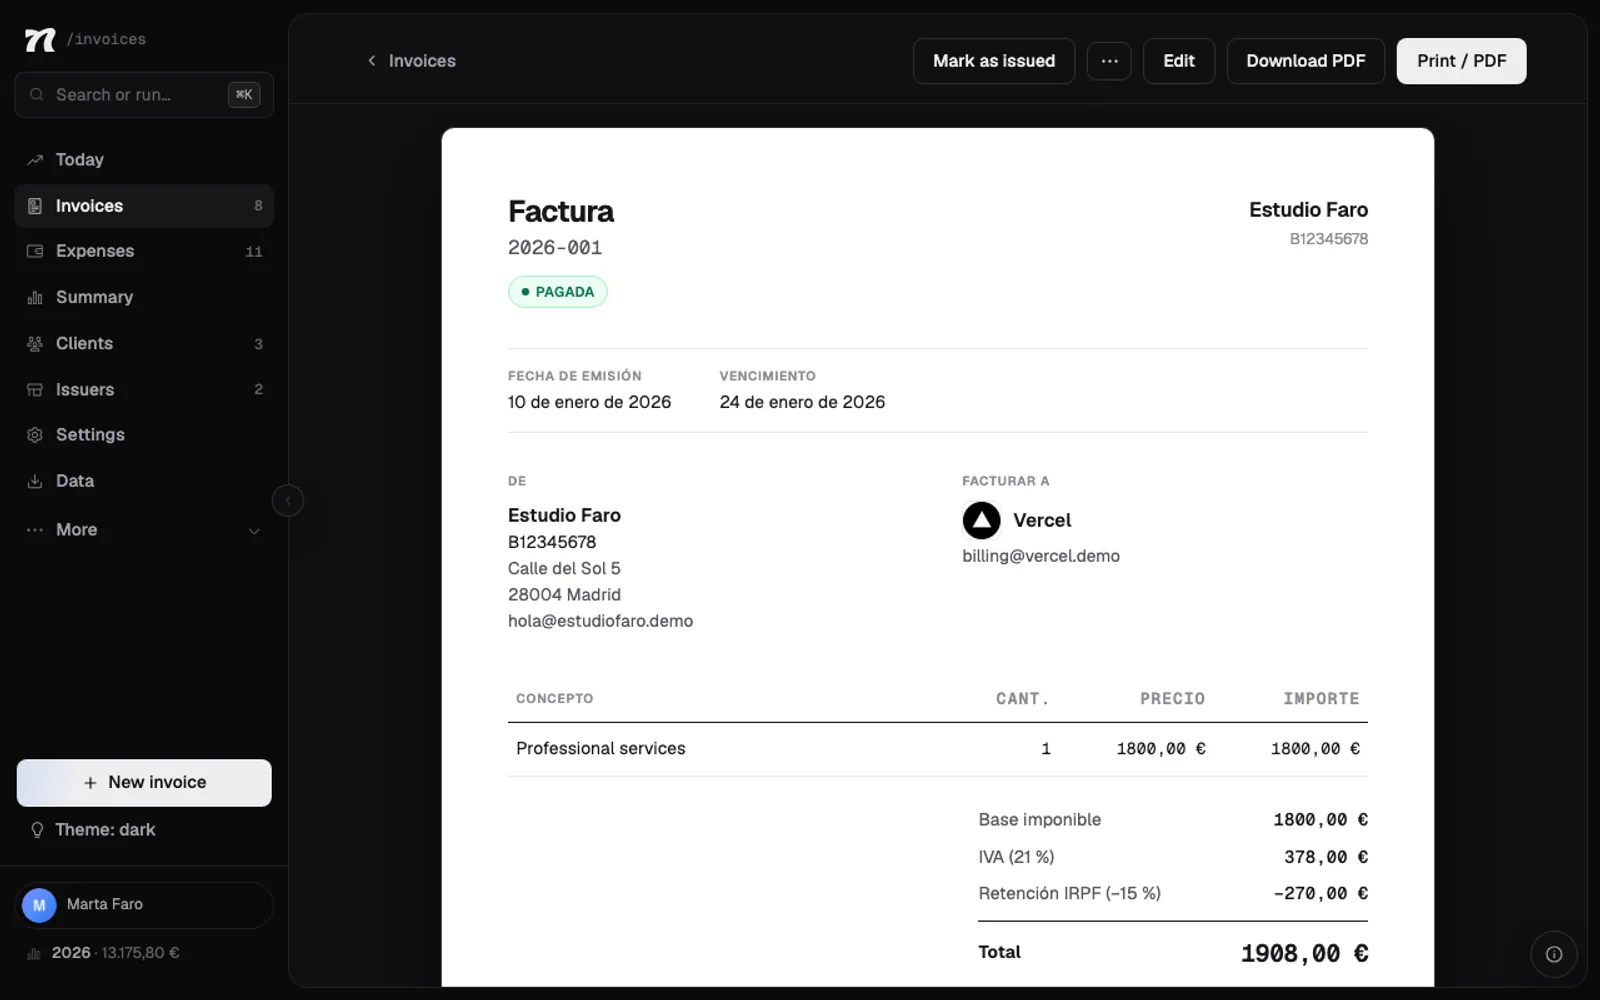This screenshot has height=1000, width=1600.
Task: Open the three-dots actions menu
Action: [1109, 61]
